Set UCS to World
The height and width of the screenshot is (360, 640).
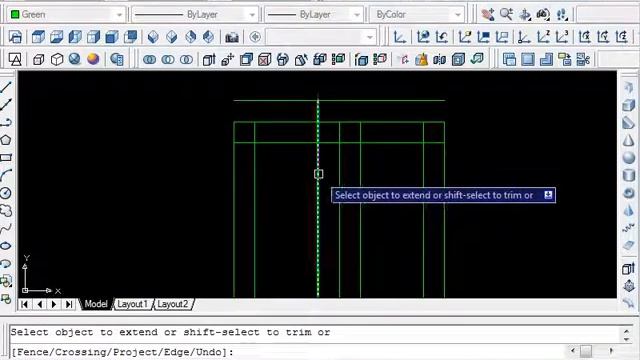point(423,37)
